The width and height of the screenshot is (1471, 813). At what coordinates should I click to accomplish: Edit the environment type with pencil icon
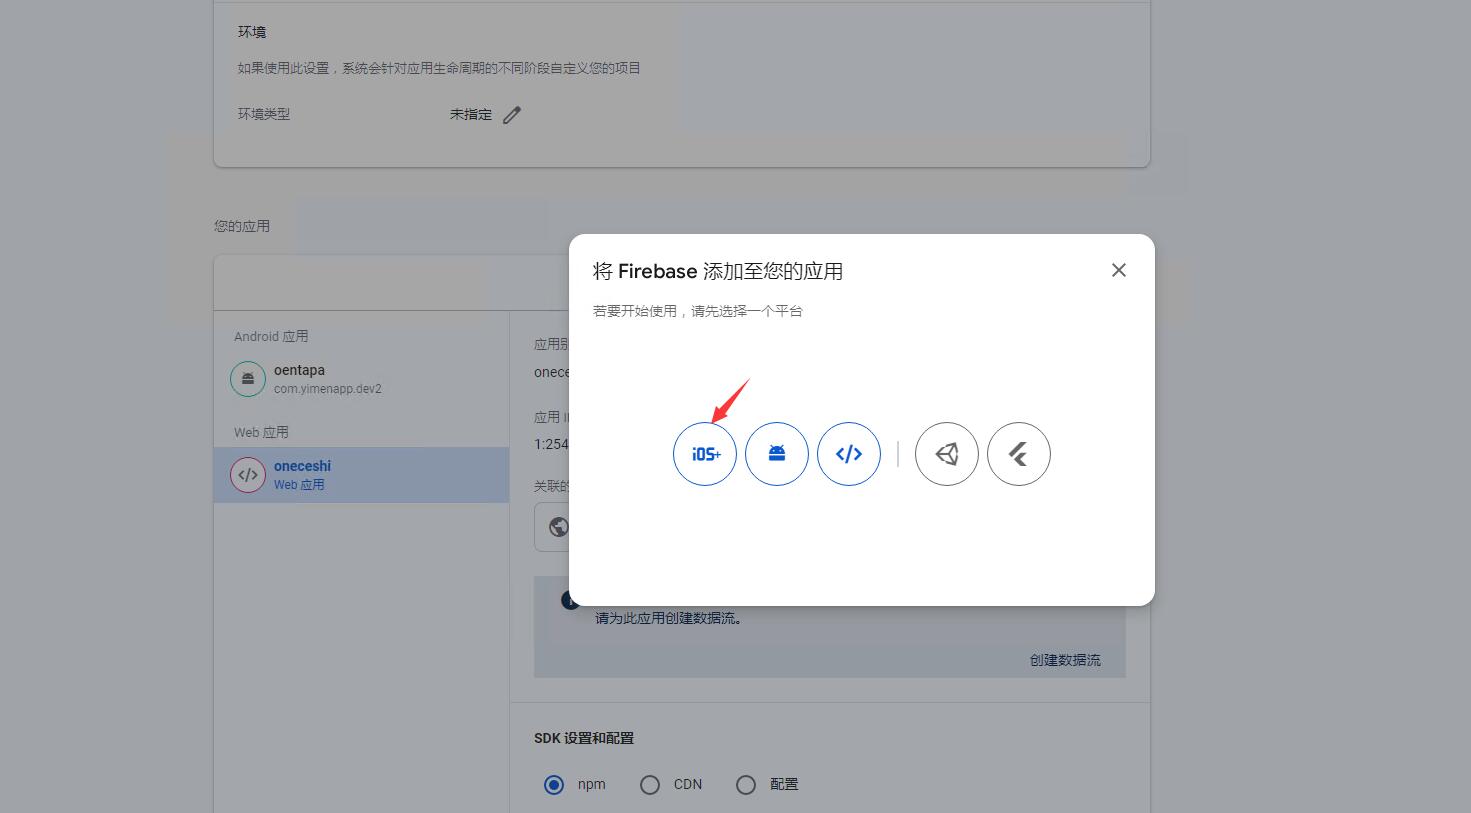pos(512,115)
